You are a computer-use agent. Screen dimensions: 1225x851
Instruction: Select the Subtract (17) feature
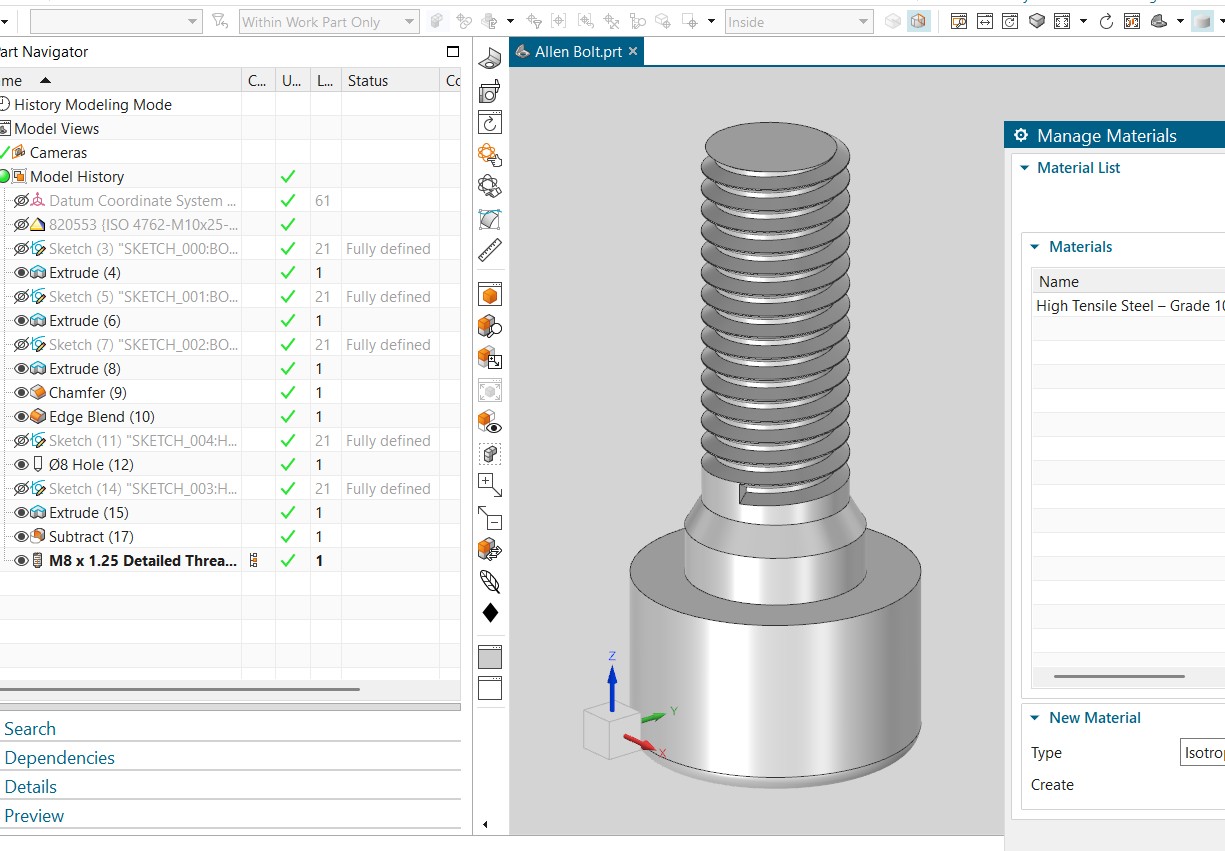pyautogui.click(x=91, y=537)
